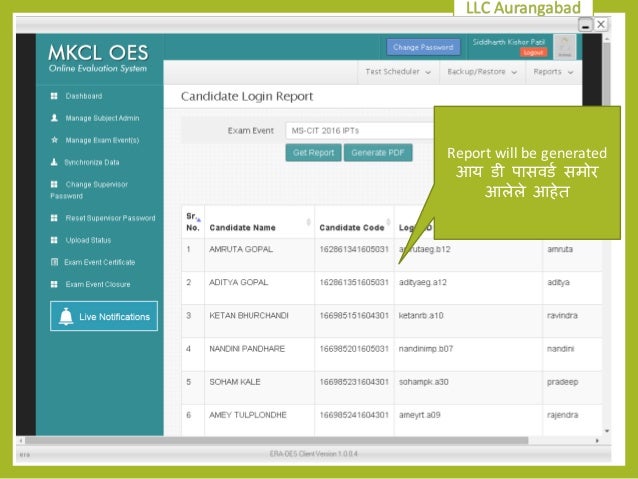Click candidate code 162861341605031
Screen dimensions: 638x479
[354, 249]
